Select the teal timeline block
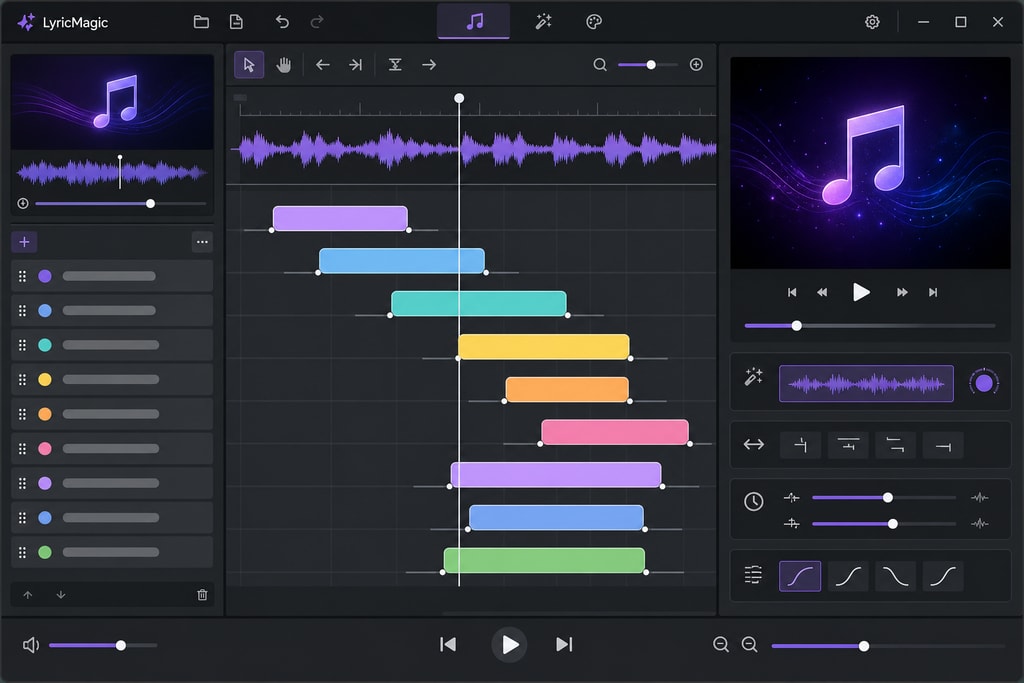1024x683 pixels. tap(479, 304)
